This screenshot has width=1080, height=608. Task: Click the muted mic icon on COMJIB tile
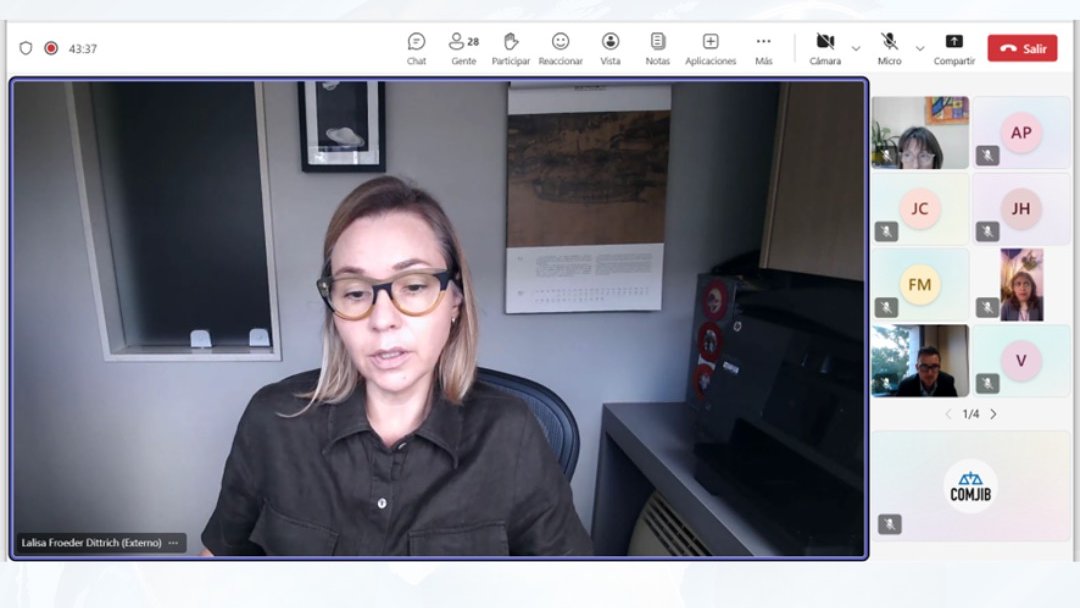[x=889, y=525]
